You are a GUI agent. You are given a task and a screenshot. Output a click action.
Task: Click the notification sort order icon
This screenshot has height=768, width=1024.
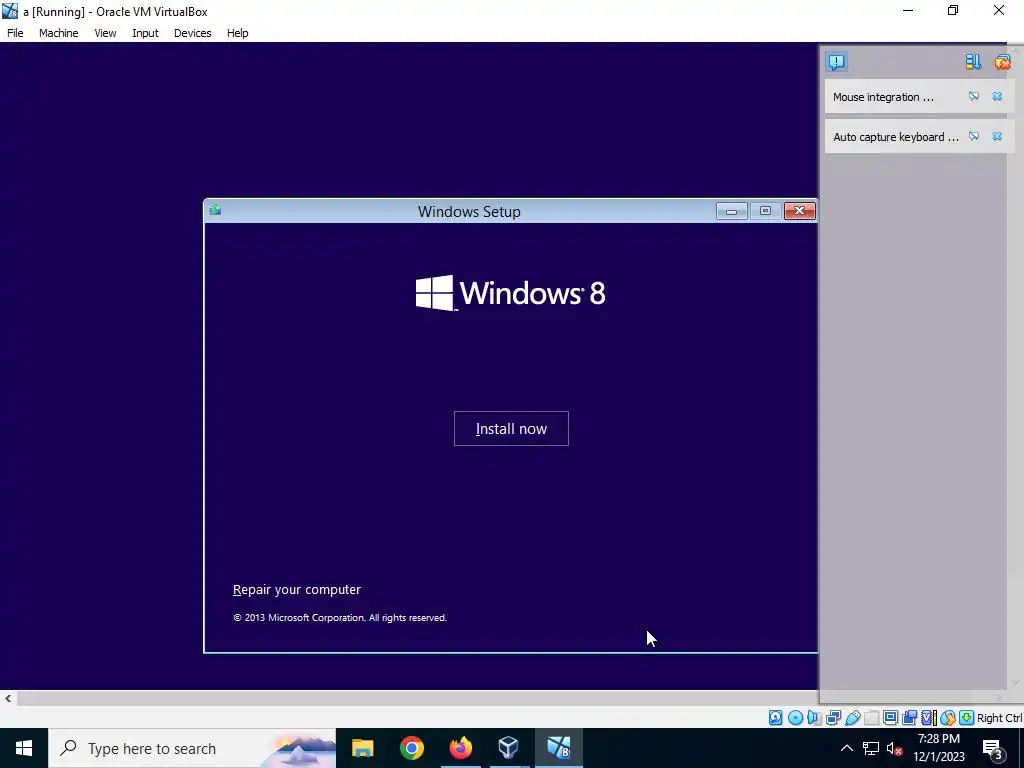coord(973,62)
